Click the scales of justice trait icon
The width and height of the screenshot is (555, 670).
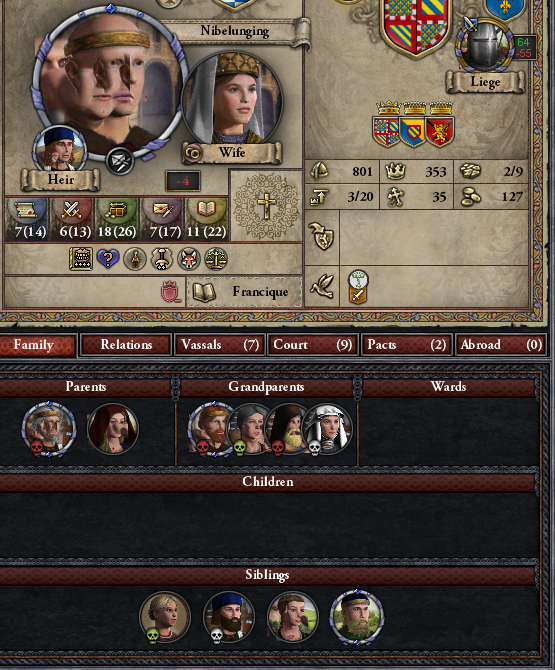[x=216, y=259]
